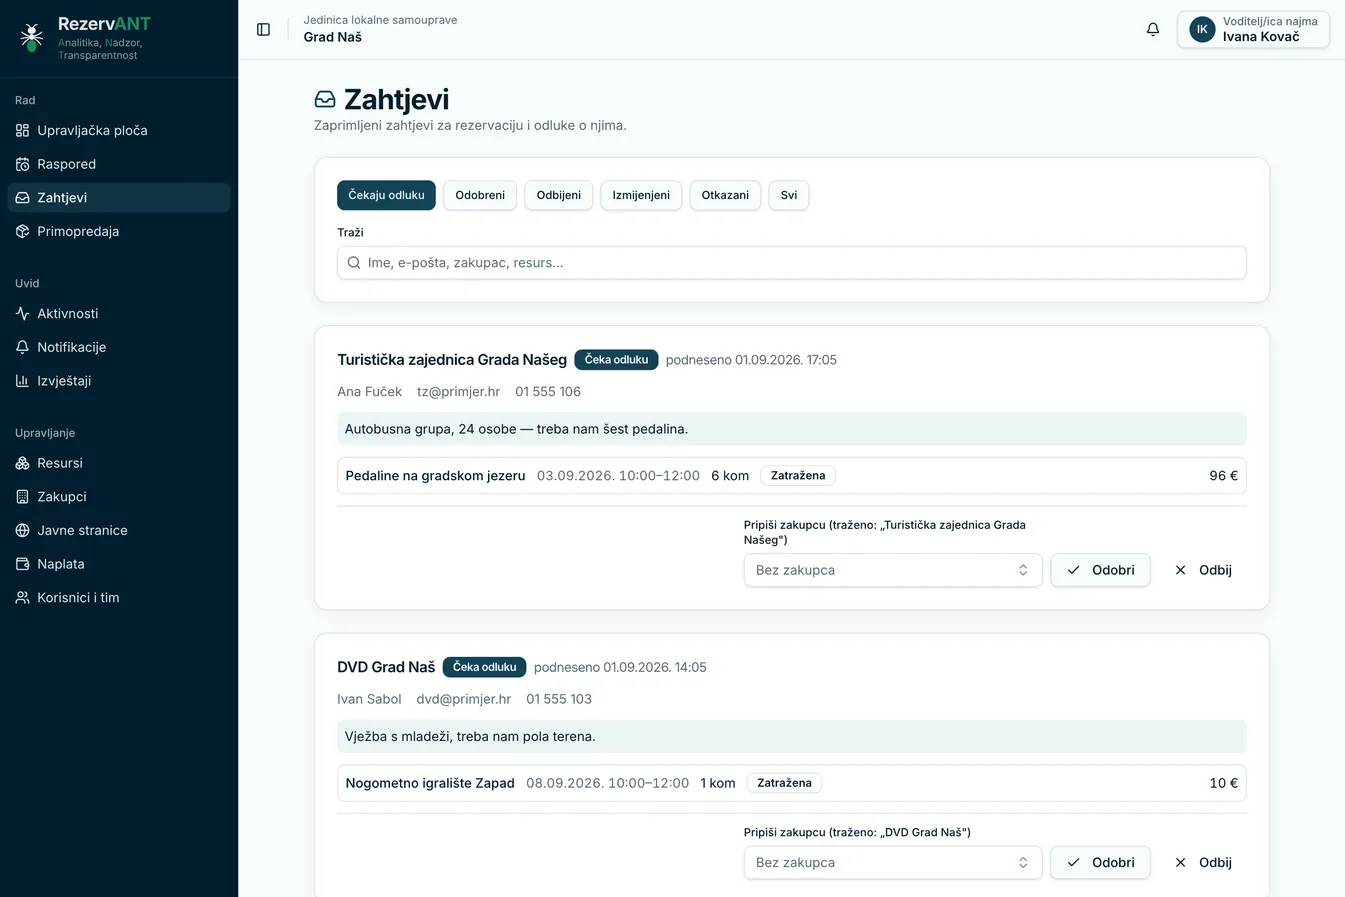The image size is (1345, 897).
Task: Go to Raspored in the sidebar
Action: [x=119, y=164]
